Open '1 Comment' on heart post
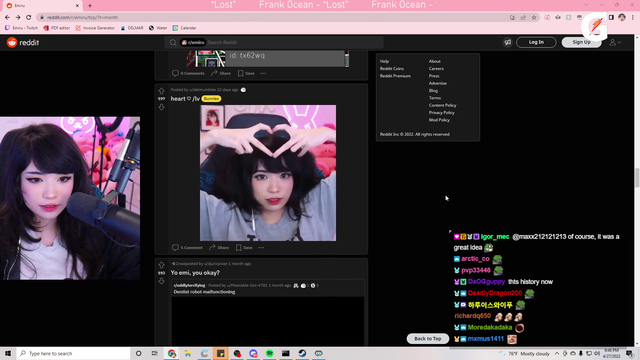 click(x=187, y=248)
